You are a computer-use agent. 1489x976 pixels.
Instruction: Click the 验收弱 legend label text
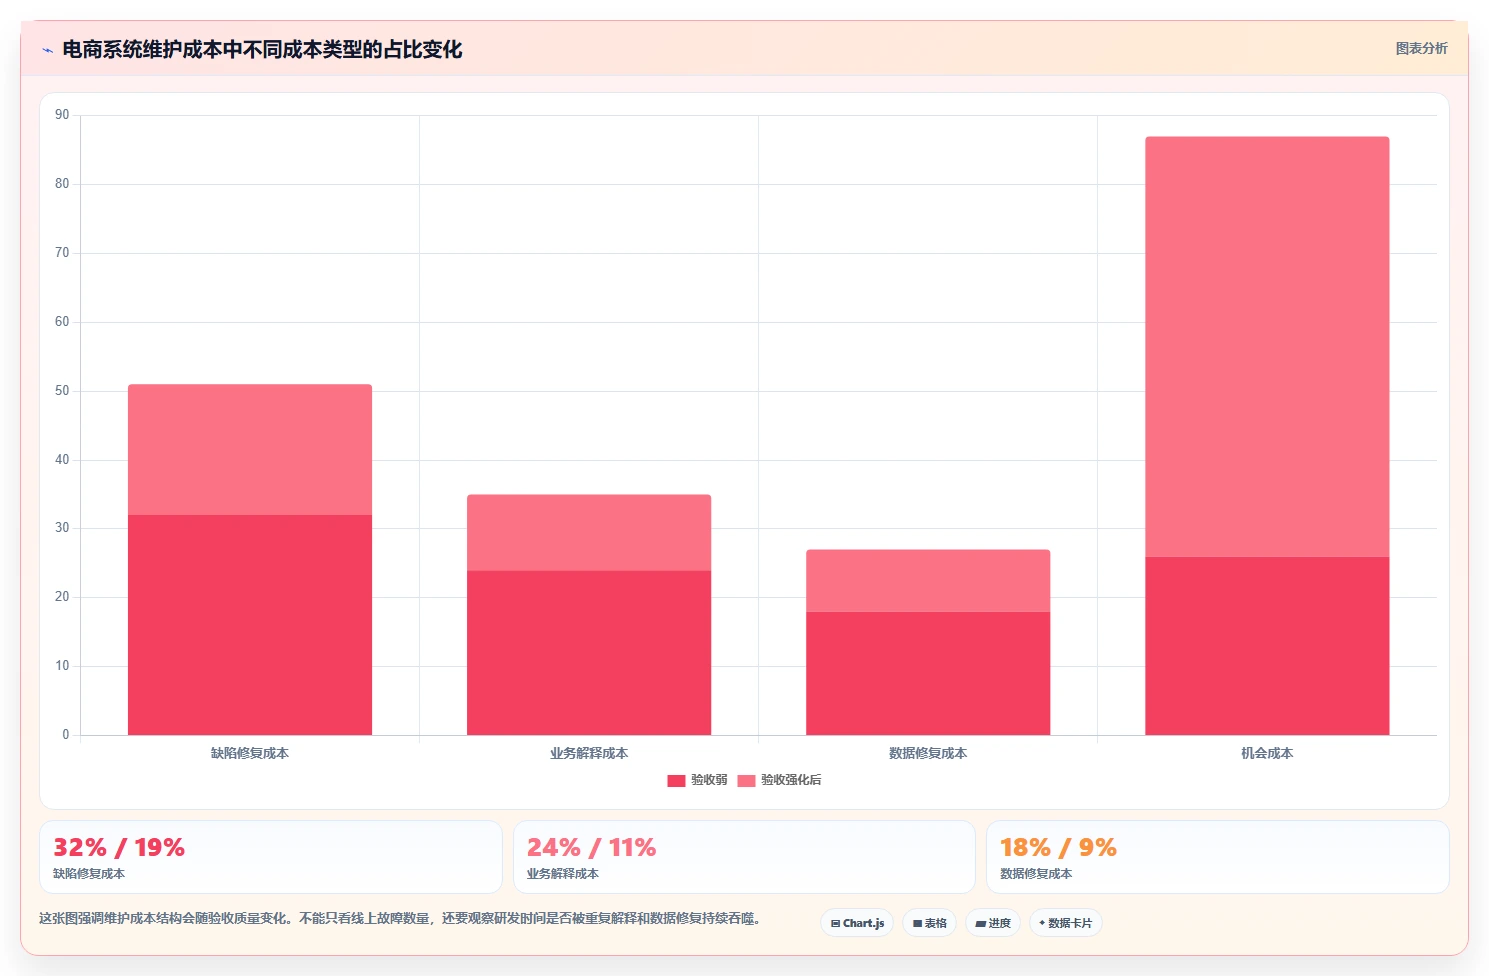click(x=709, y=780)
